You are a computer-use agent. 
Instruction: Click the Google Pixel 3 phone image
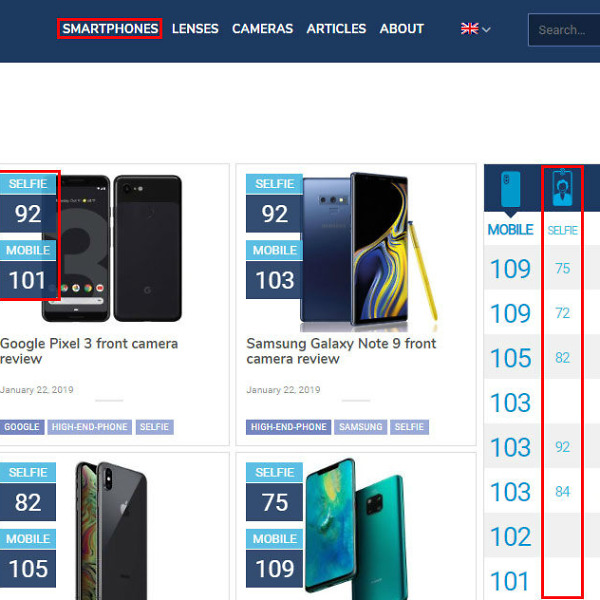pos(112,248)
